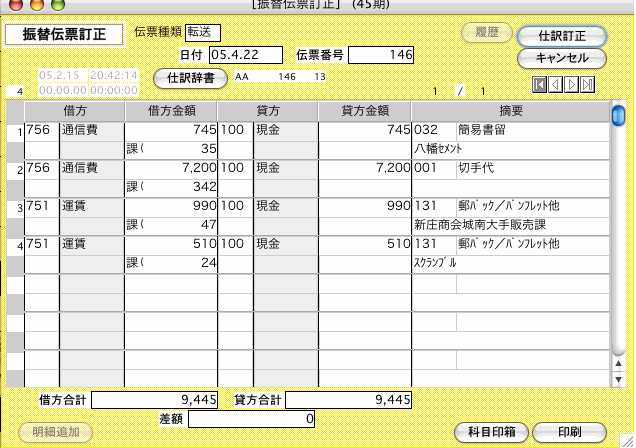The width and height of the screenshot is (636, 448).
Task: Go to next record arrow icon
Action: click(572, 85)
